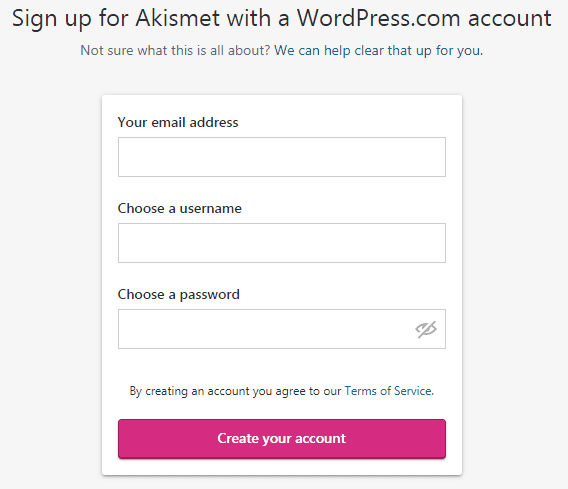
Task: Focus the Choose a username text box
Action: coord(282,243)
